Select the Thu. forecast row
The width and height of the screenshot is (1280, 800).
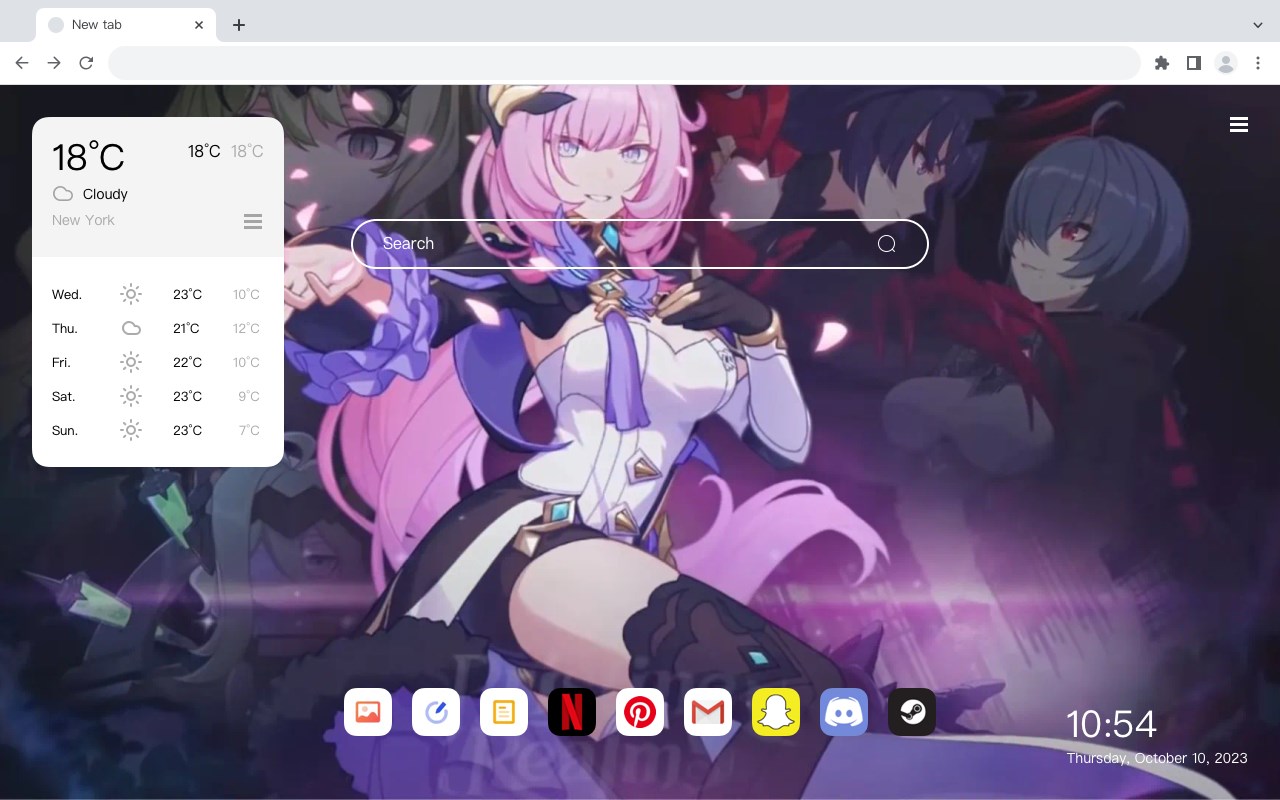coord(158,328)
